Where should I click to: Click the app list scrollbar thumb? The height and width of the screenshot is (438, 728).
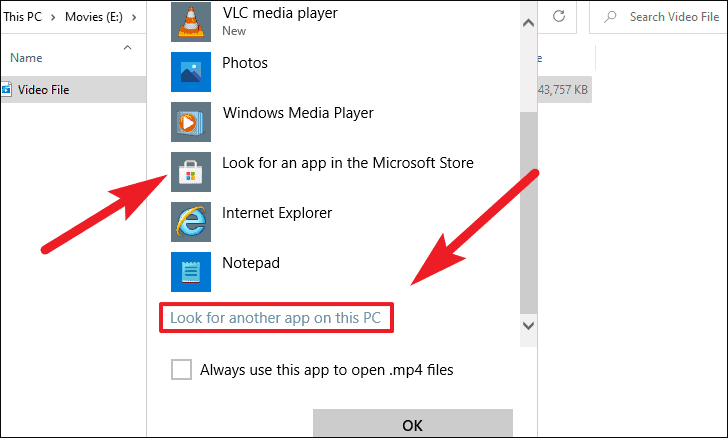click(528, 213)
